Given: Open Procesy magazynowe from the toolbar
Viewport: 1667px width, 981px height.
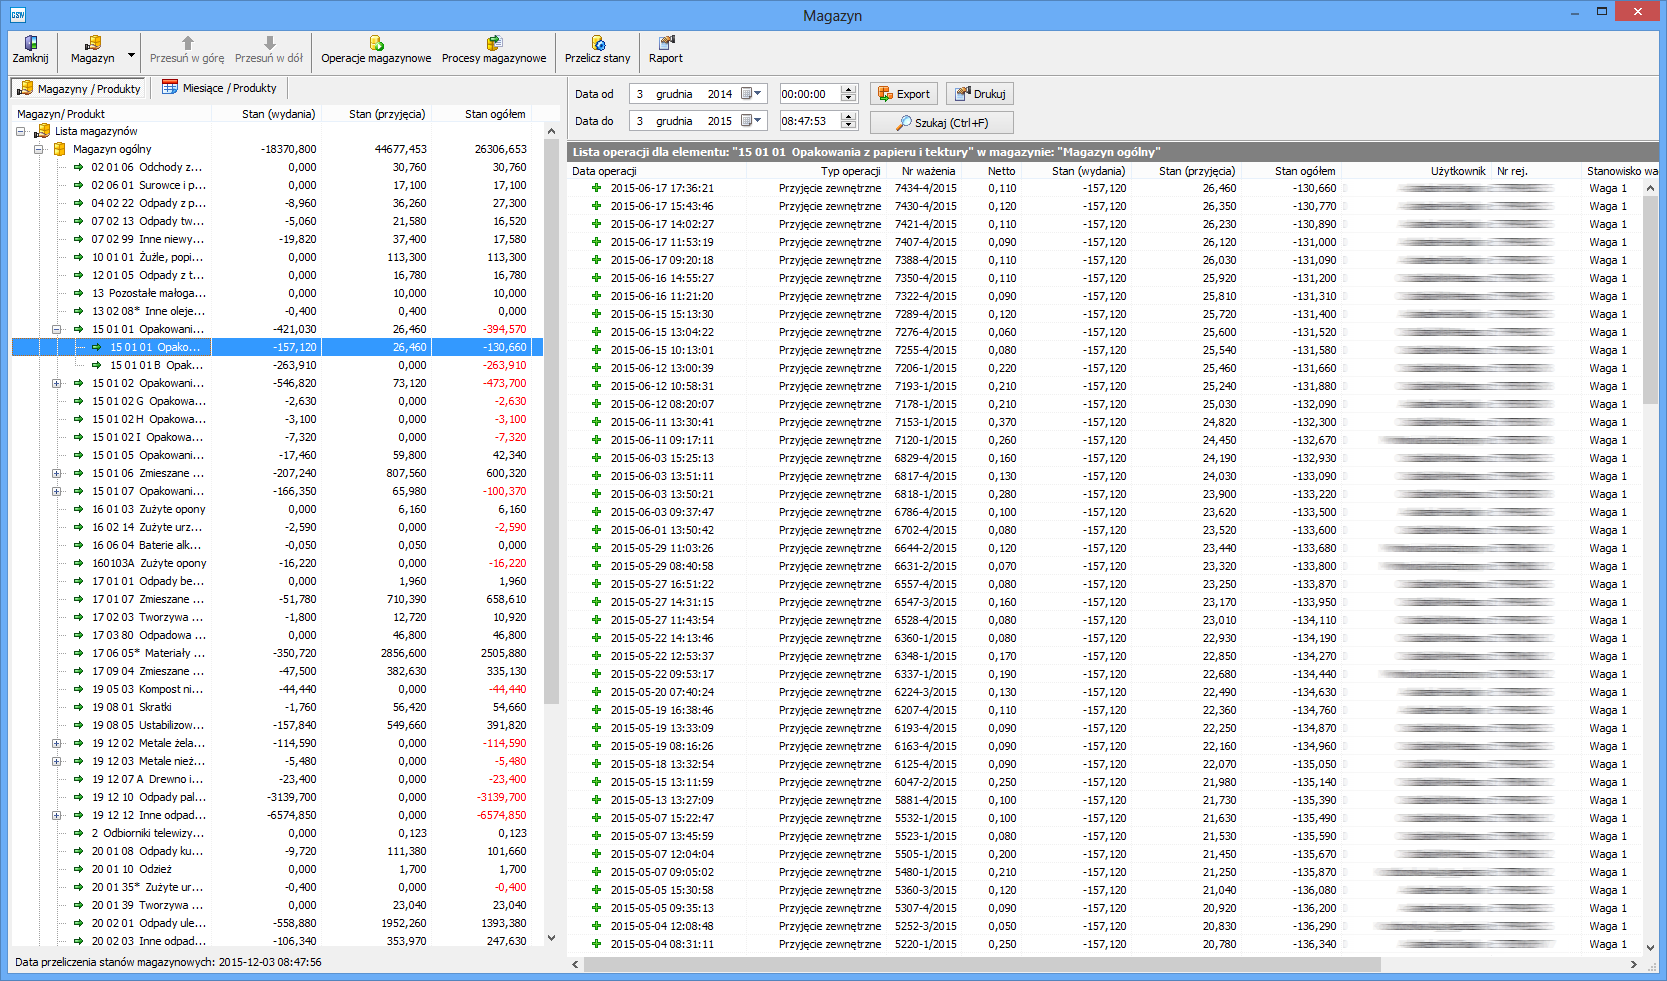Looking at the screenshot, I should pyautogui.click(x=494, y=43).
